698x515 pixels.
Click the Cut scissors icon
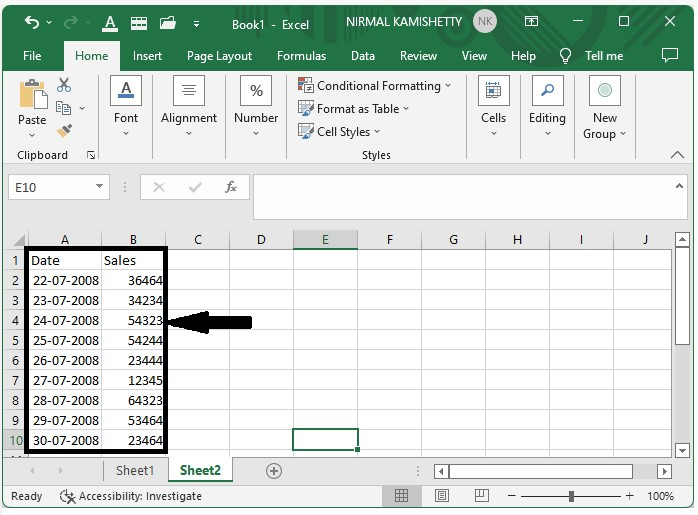pos(64,86)
